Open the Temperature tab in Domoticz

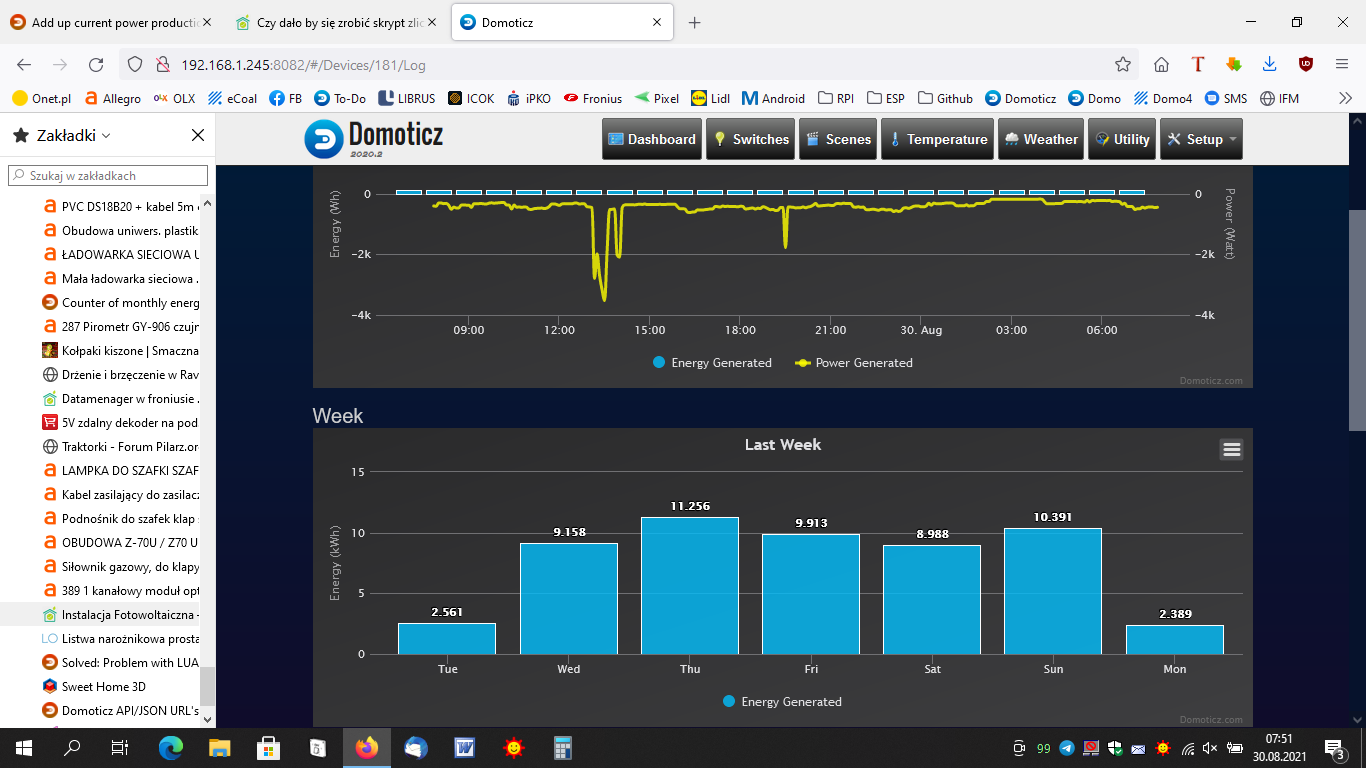coord(938,139)
